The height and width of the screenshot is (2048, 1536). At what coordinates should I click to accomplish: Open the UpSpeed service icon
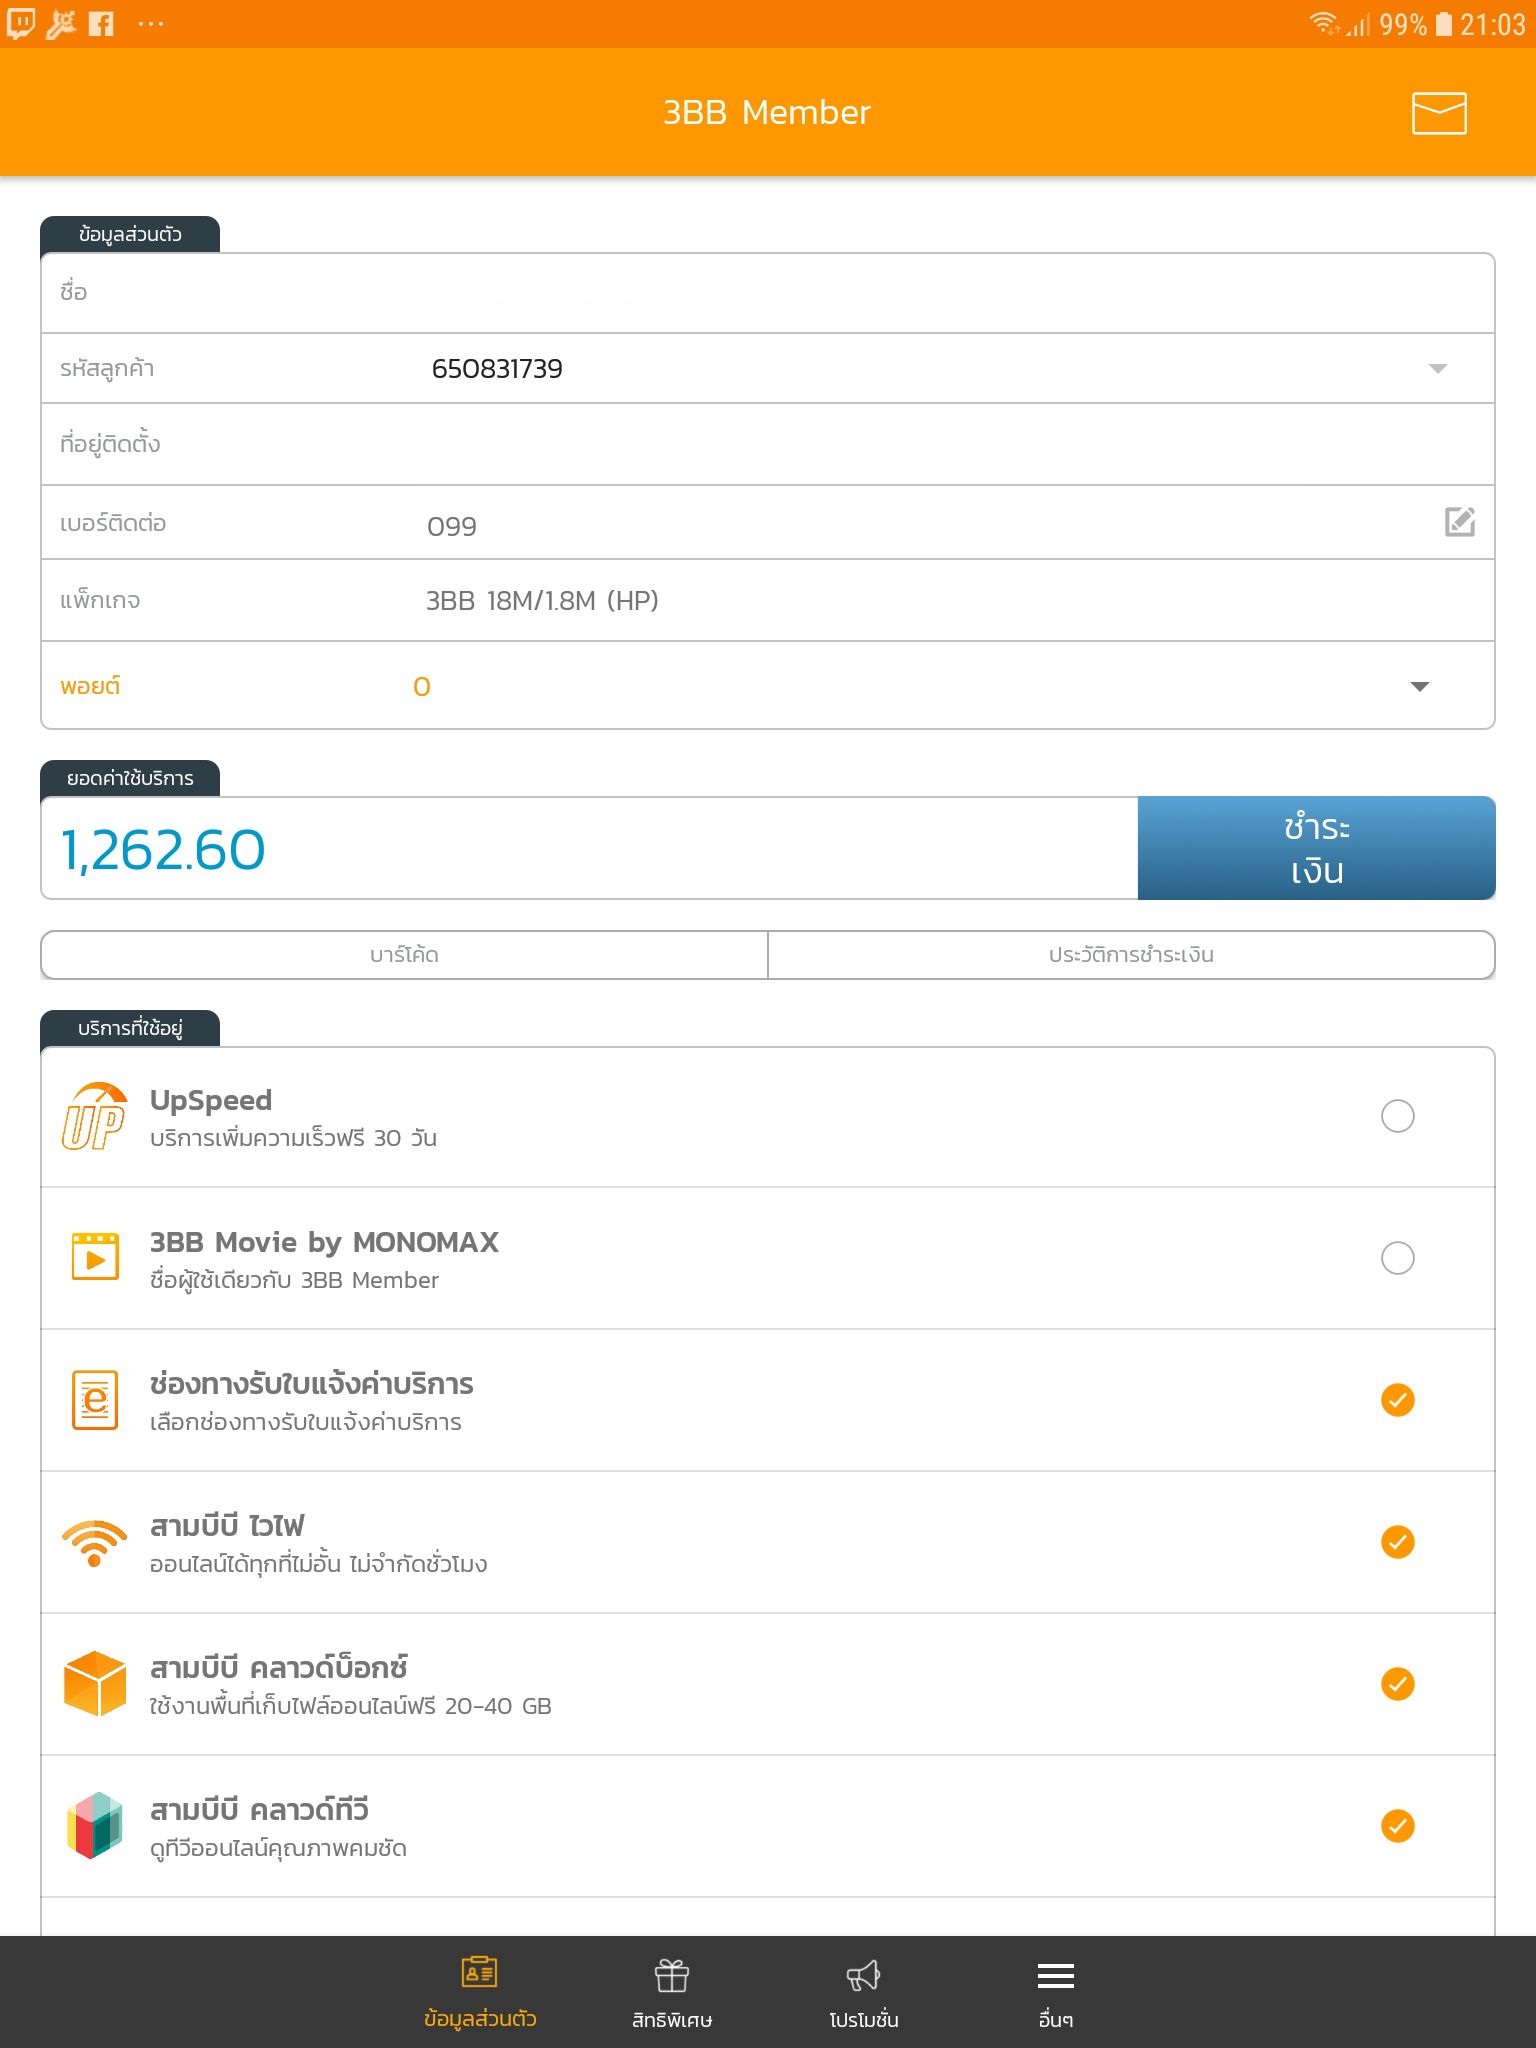click(x=95, y=1116)
